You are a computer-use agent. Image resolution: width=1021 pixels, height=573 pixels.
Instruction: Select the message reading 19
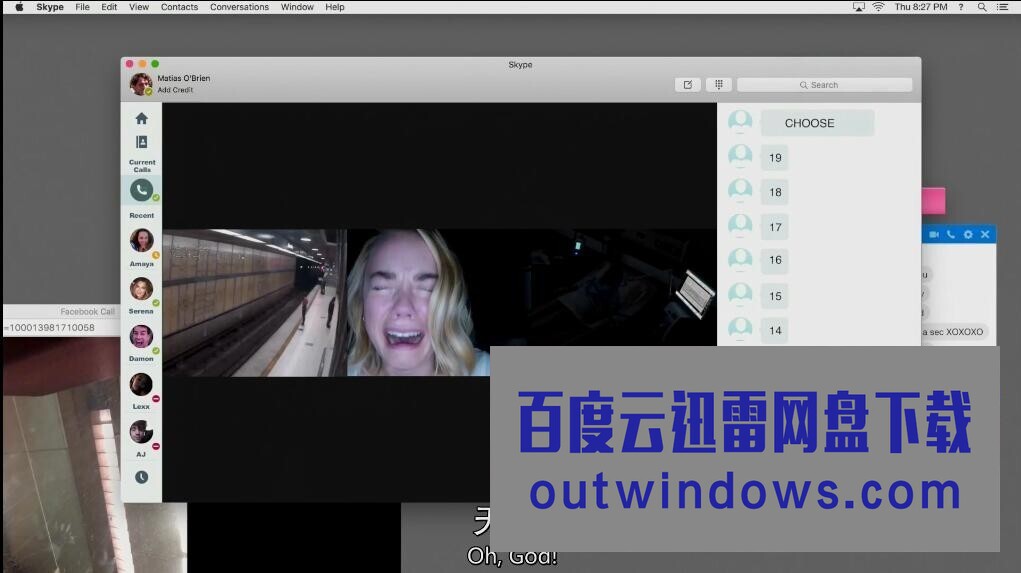(775, 158)
